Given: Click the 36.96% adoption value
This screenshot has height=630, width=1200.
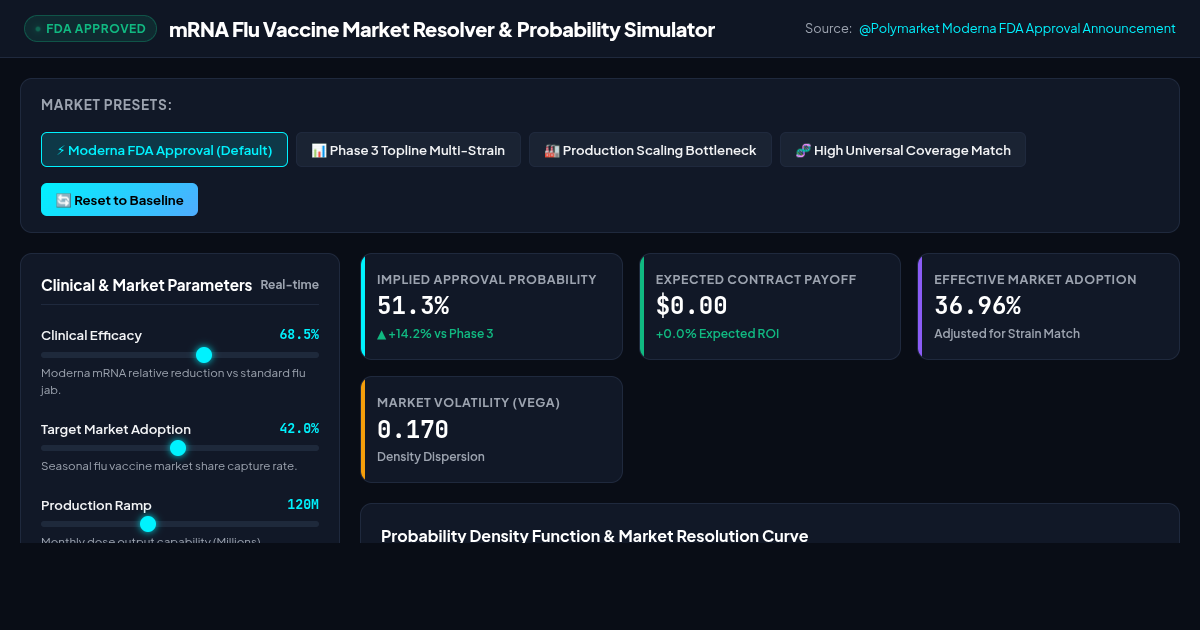Looking at the screenshot, I should click(977, 306).
